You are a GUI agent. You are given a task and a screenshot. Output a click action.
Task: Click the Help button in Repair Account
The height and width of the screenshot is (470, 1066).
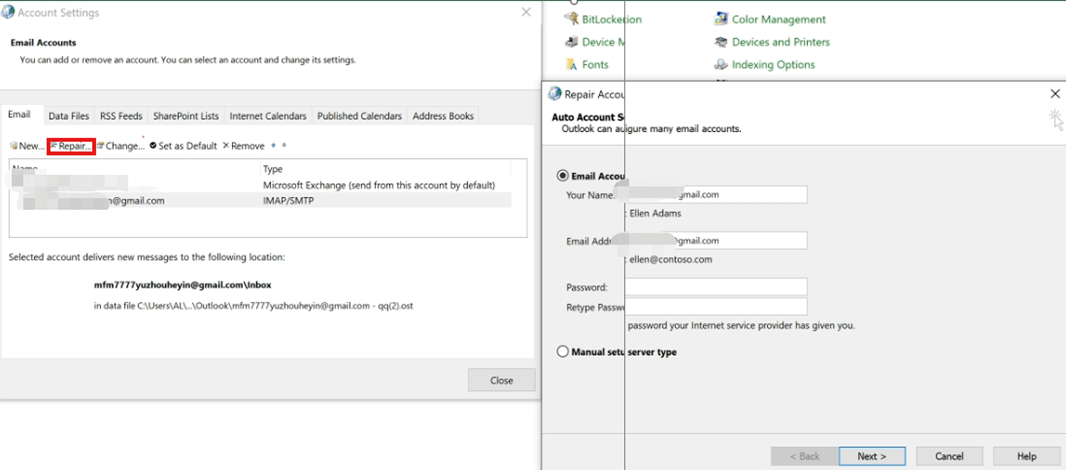(1027, 456)
